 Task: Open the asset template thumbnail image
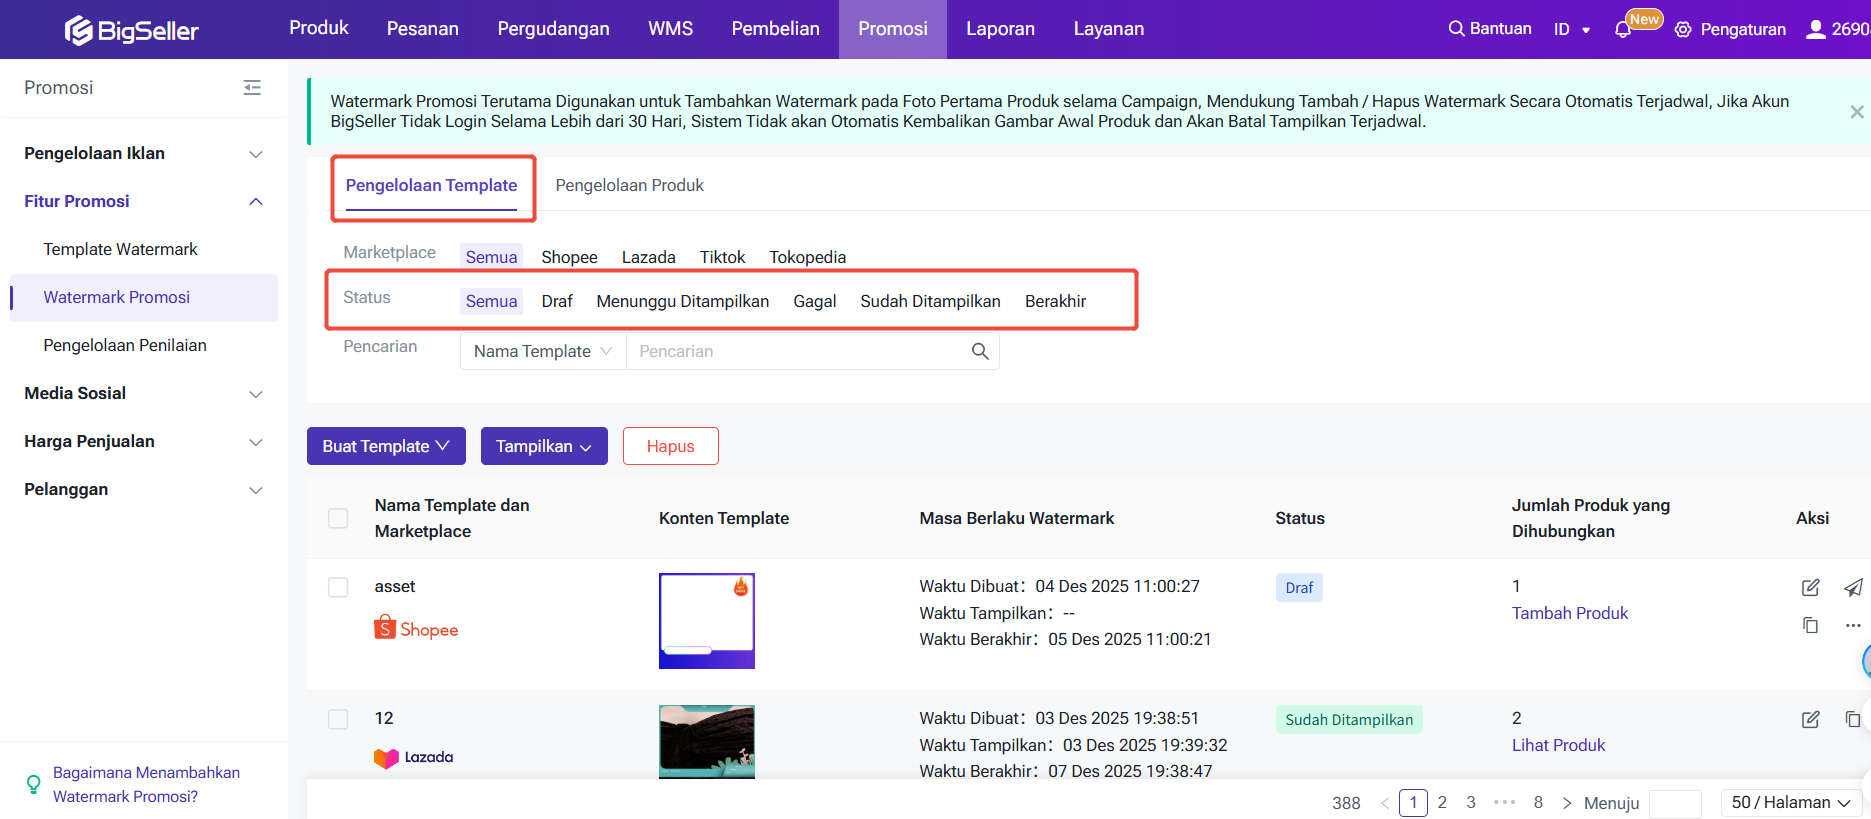706,620
